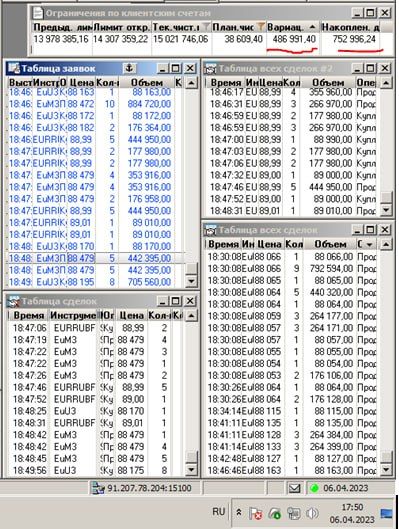The image size is (399, 529).
Task: Open the filter dropdown in Таблица всех сделок header
Action: point(370,244)
